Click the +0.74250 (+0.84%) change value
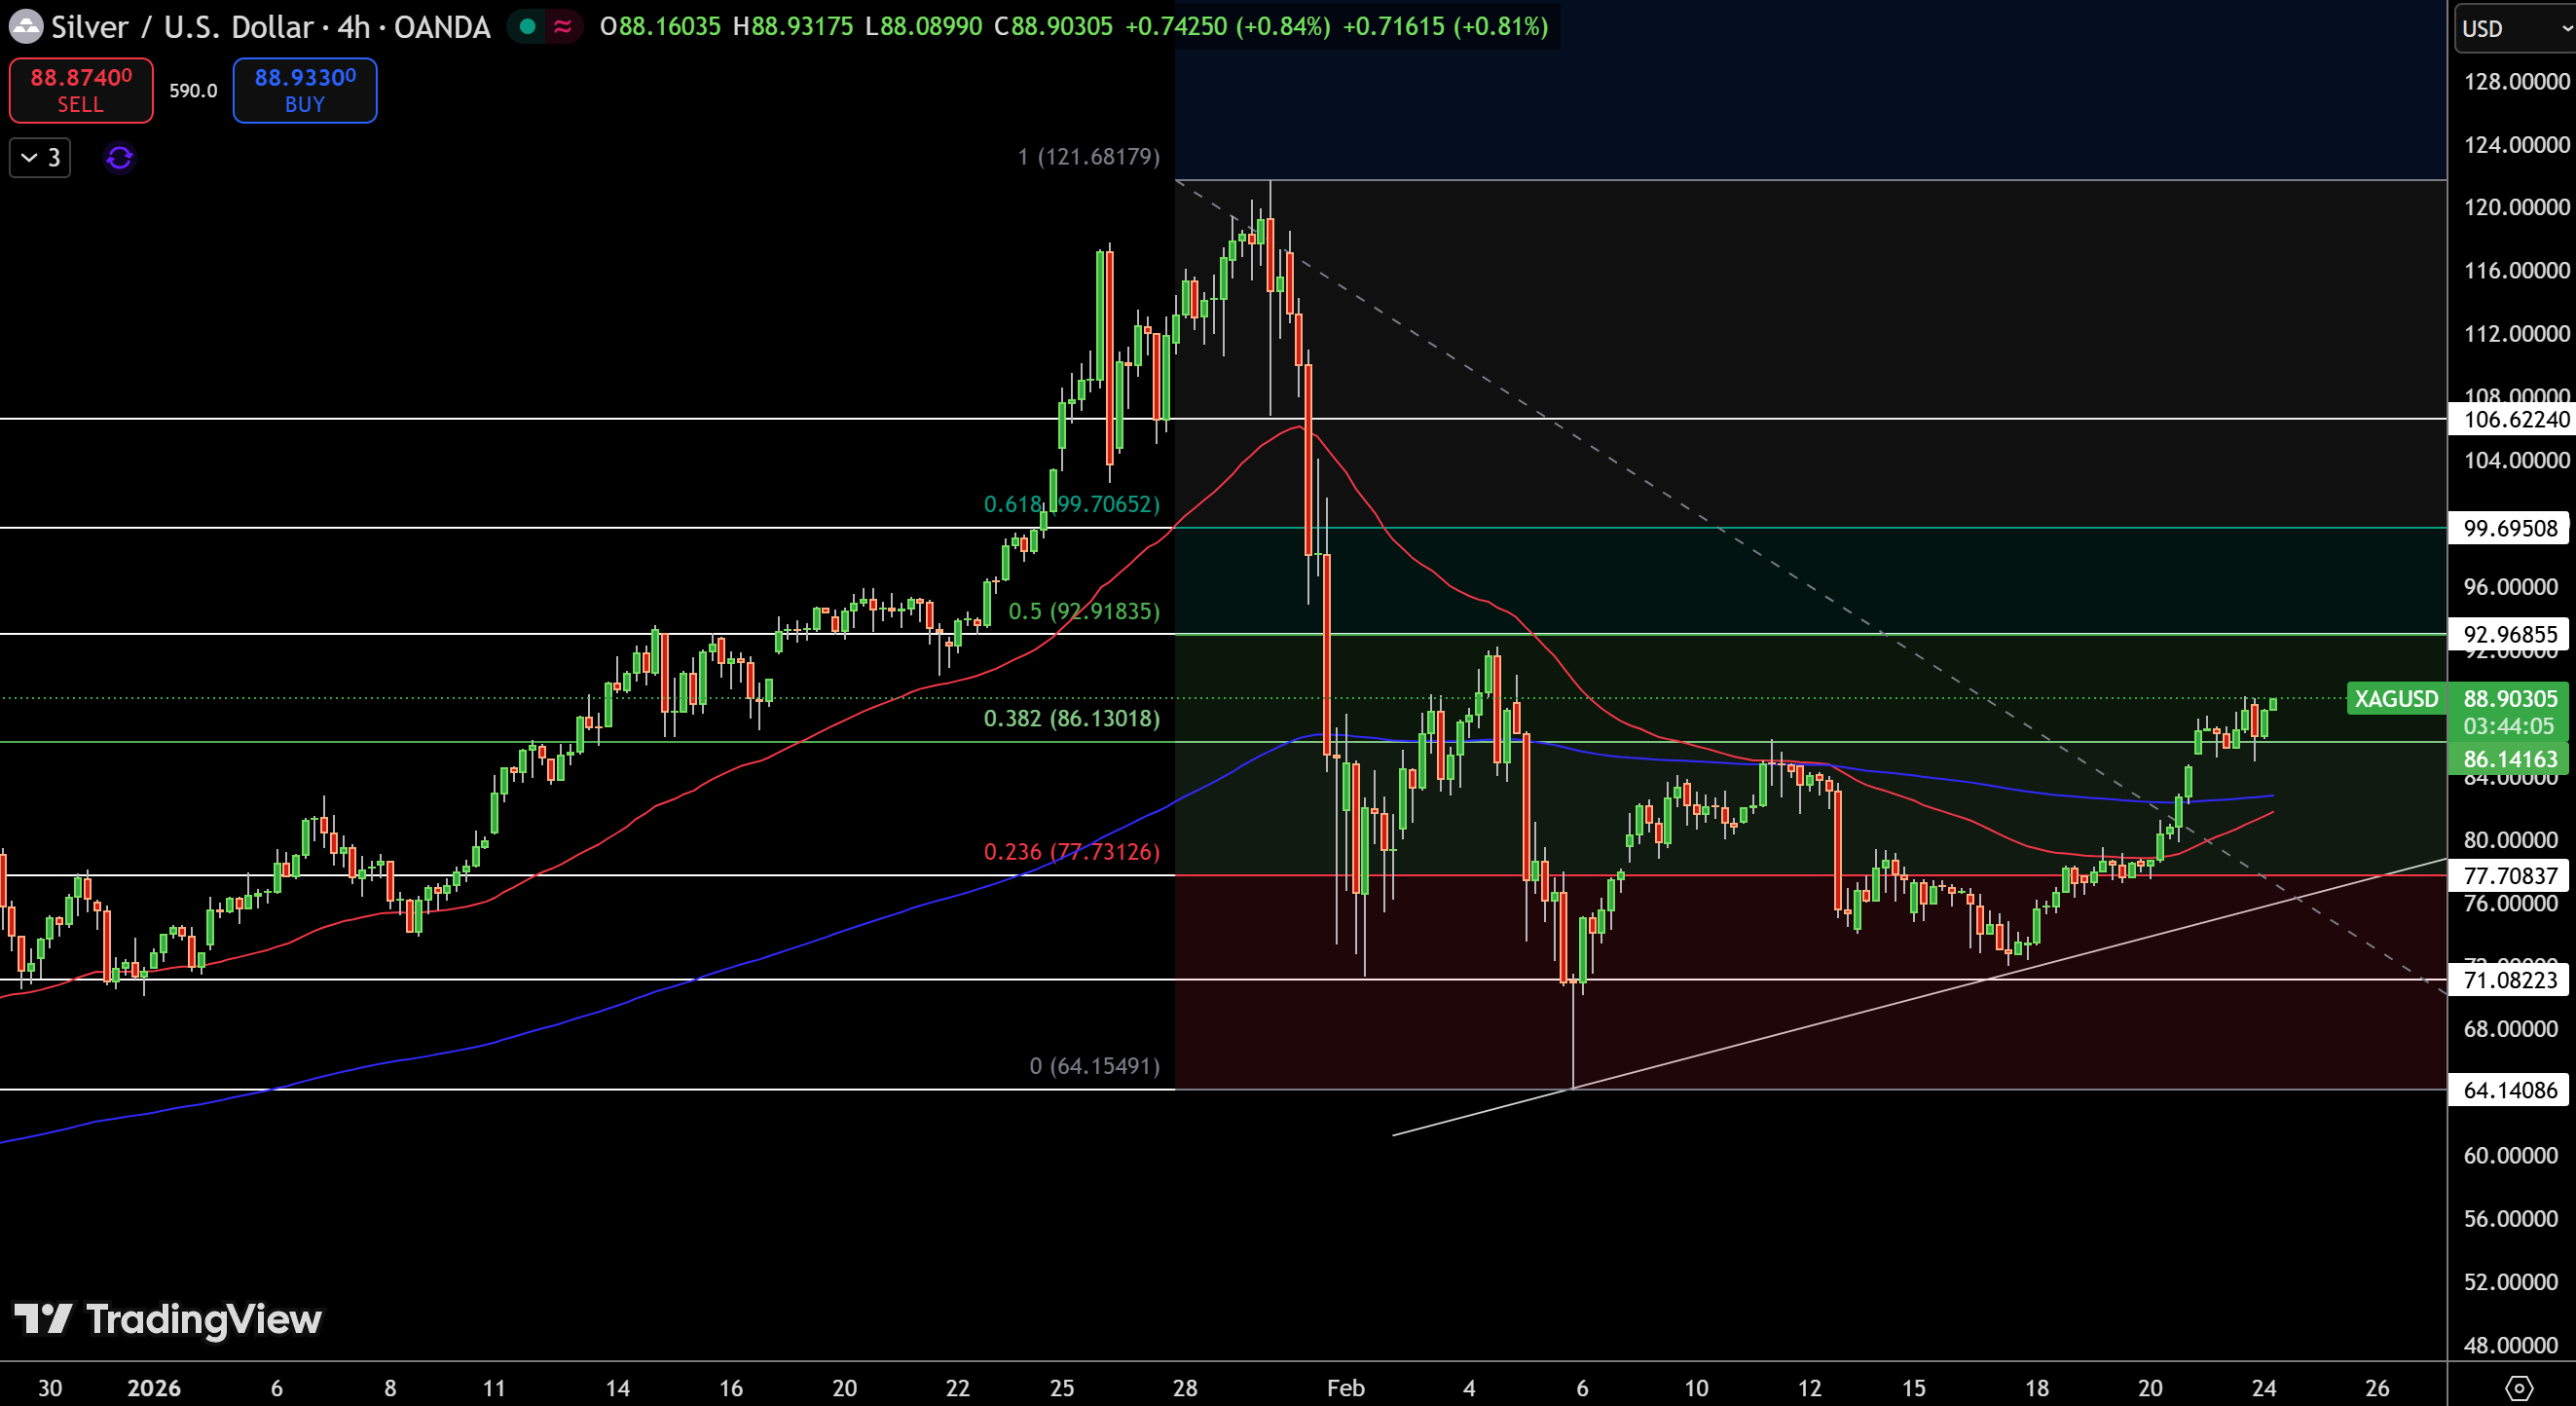 point(1228,26)
